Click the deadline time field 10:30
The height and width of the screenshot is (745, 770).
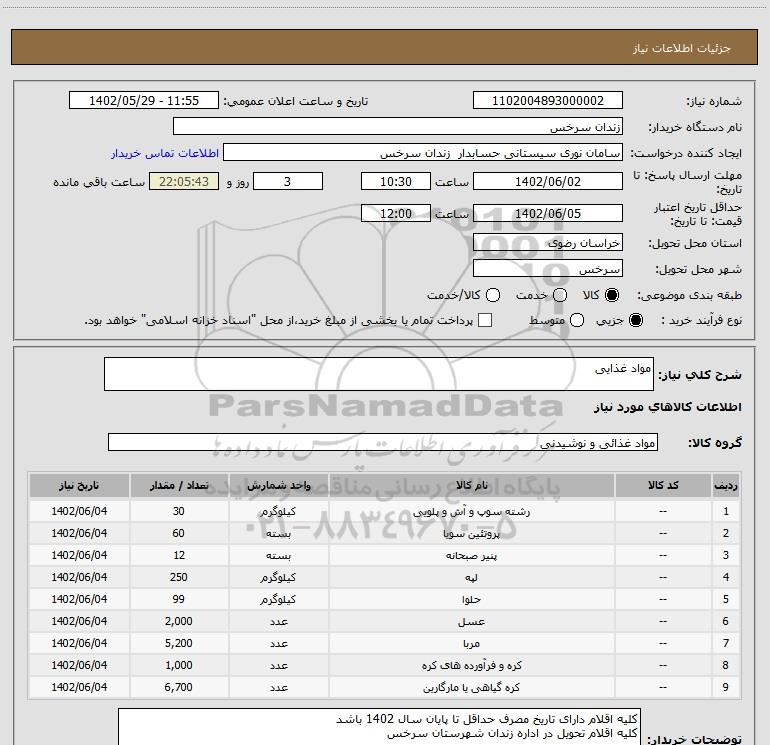396,181
